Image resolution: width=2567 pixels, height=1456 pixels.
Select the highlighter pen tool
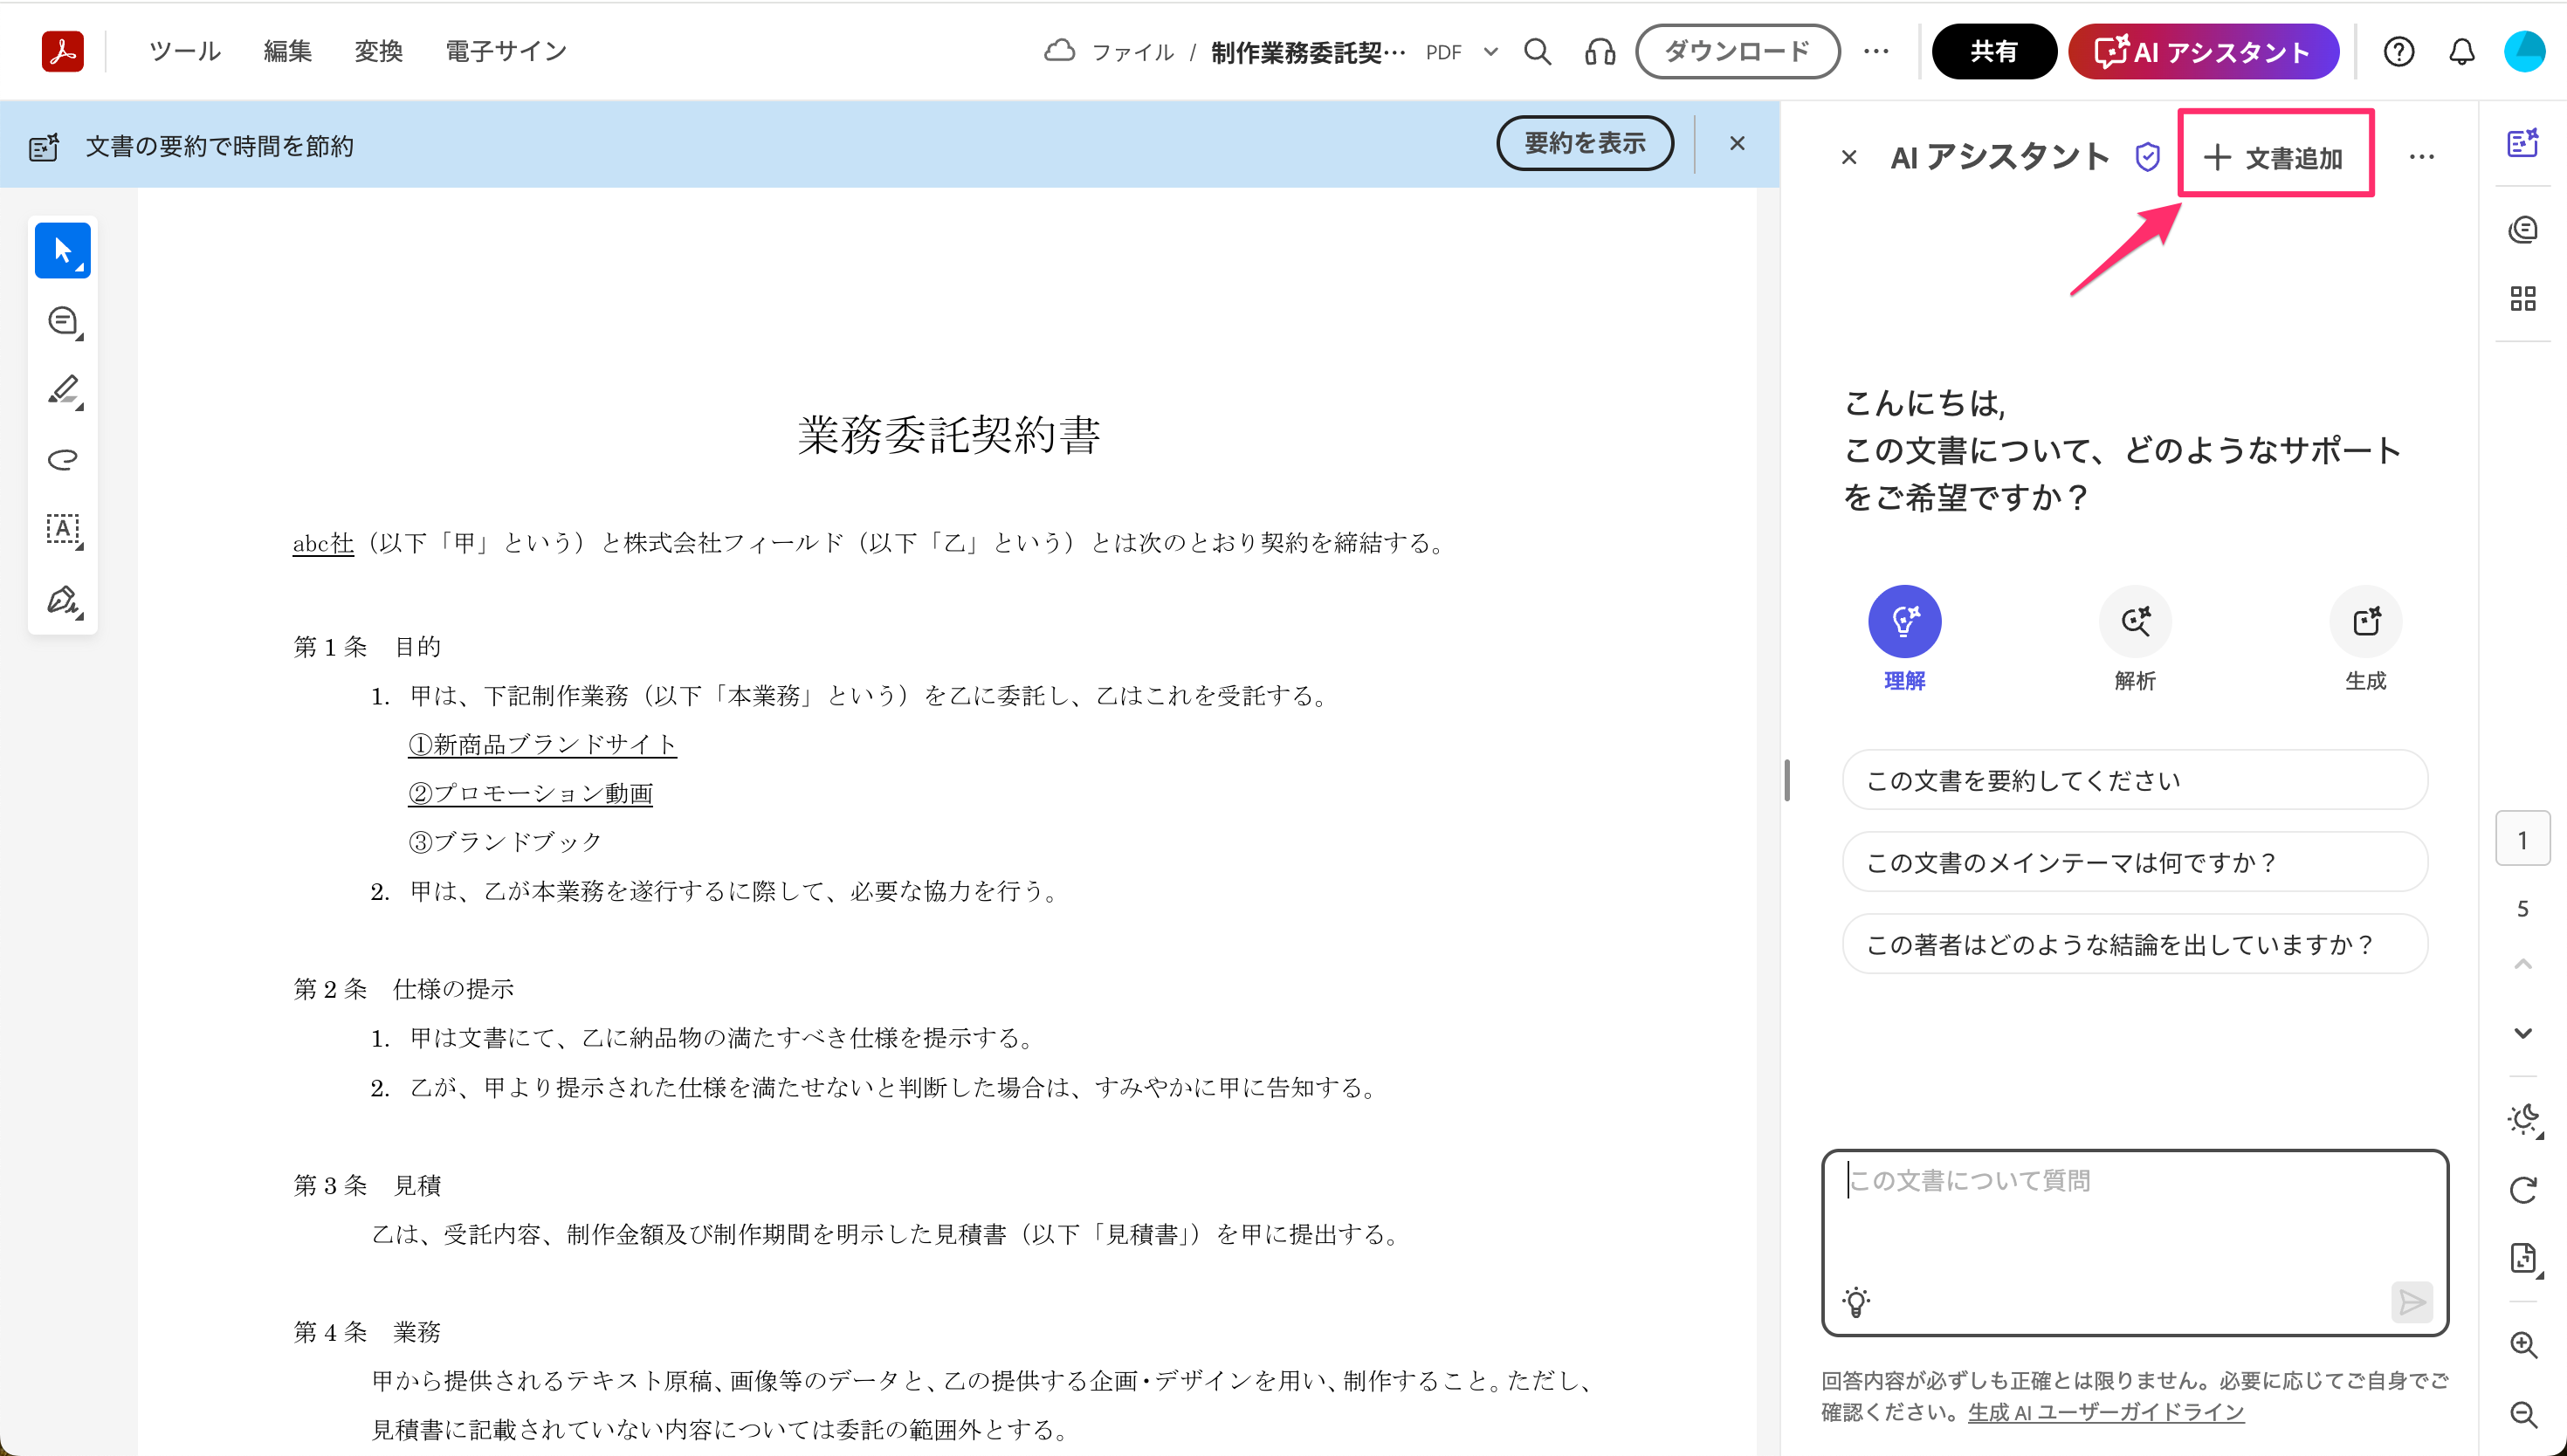pos(63,390)
